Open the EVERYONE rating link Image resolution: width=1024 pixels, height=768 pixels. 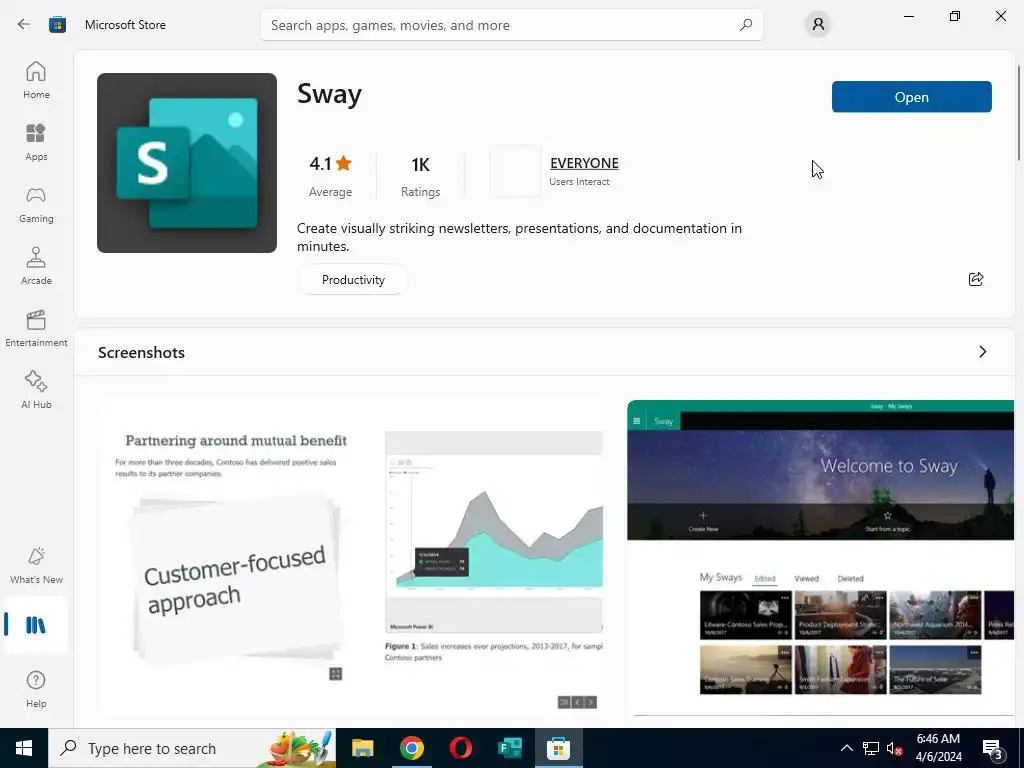(584, 163)
